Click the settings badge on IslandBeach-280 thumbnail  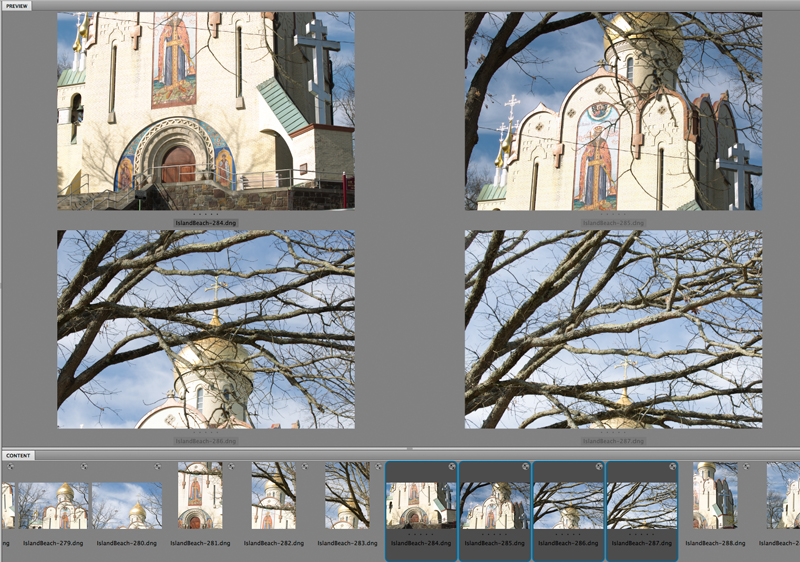(158, 467)
